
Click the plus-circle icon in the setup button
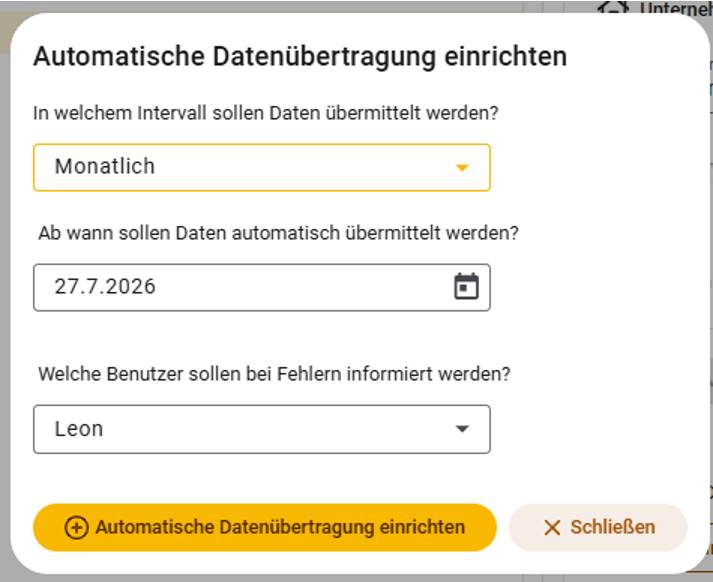point(76,527)
